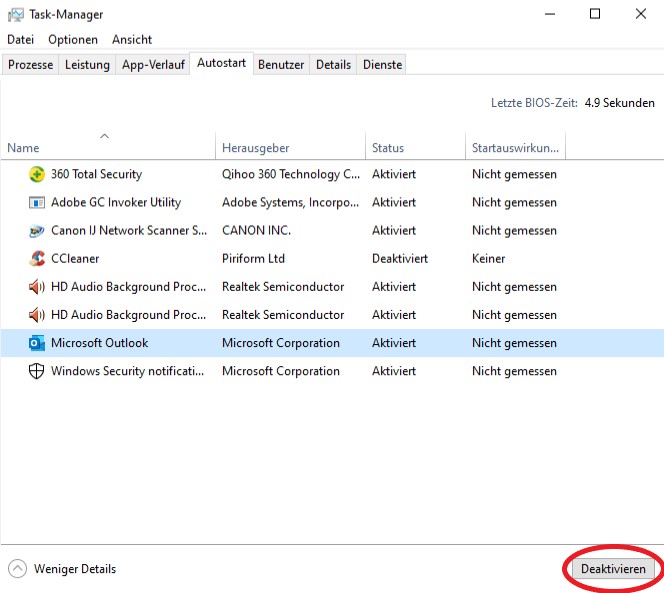Image resolution: width=664 pixels, height=593 pixels.
Task: Close the Task-Manager window
Action: point(641,14)
